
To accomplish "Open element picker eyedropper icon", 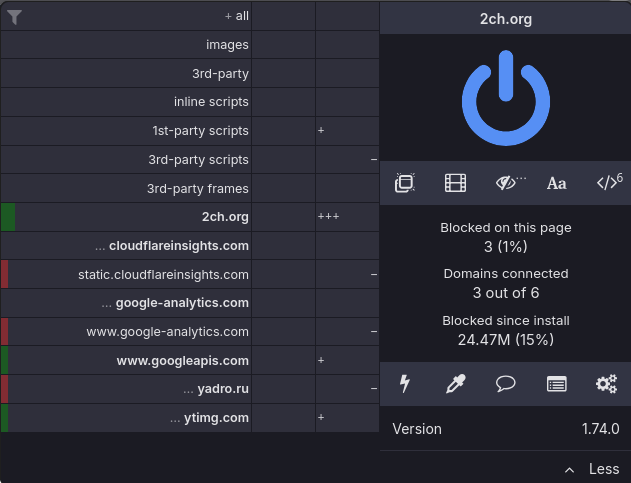I will click(x=456, y=384).
